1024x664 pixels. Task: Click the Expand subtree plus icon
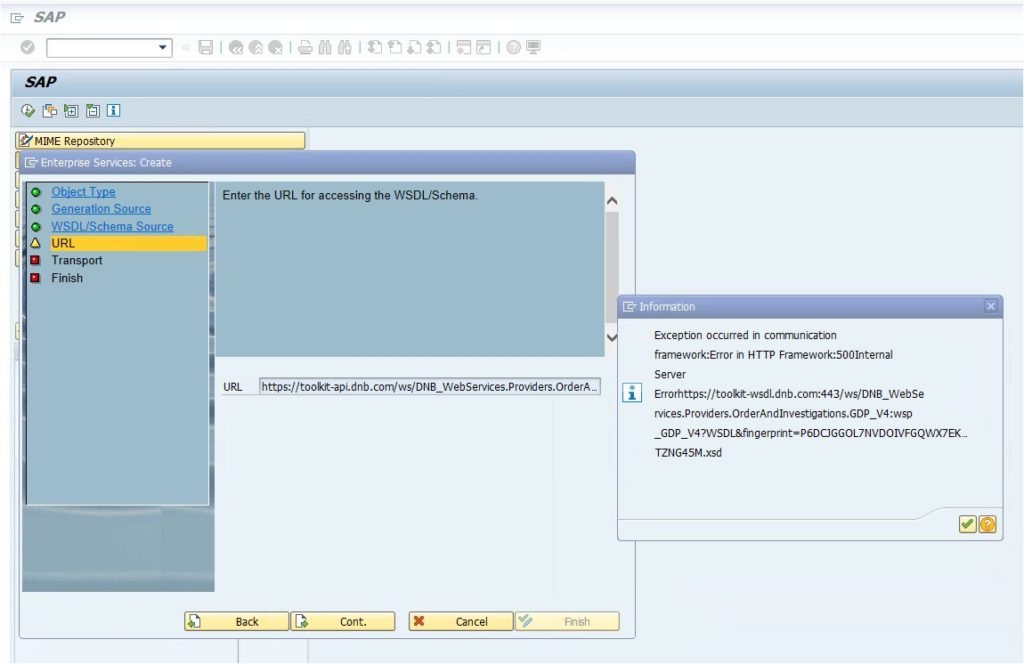click(x=71, y=110)
